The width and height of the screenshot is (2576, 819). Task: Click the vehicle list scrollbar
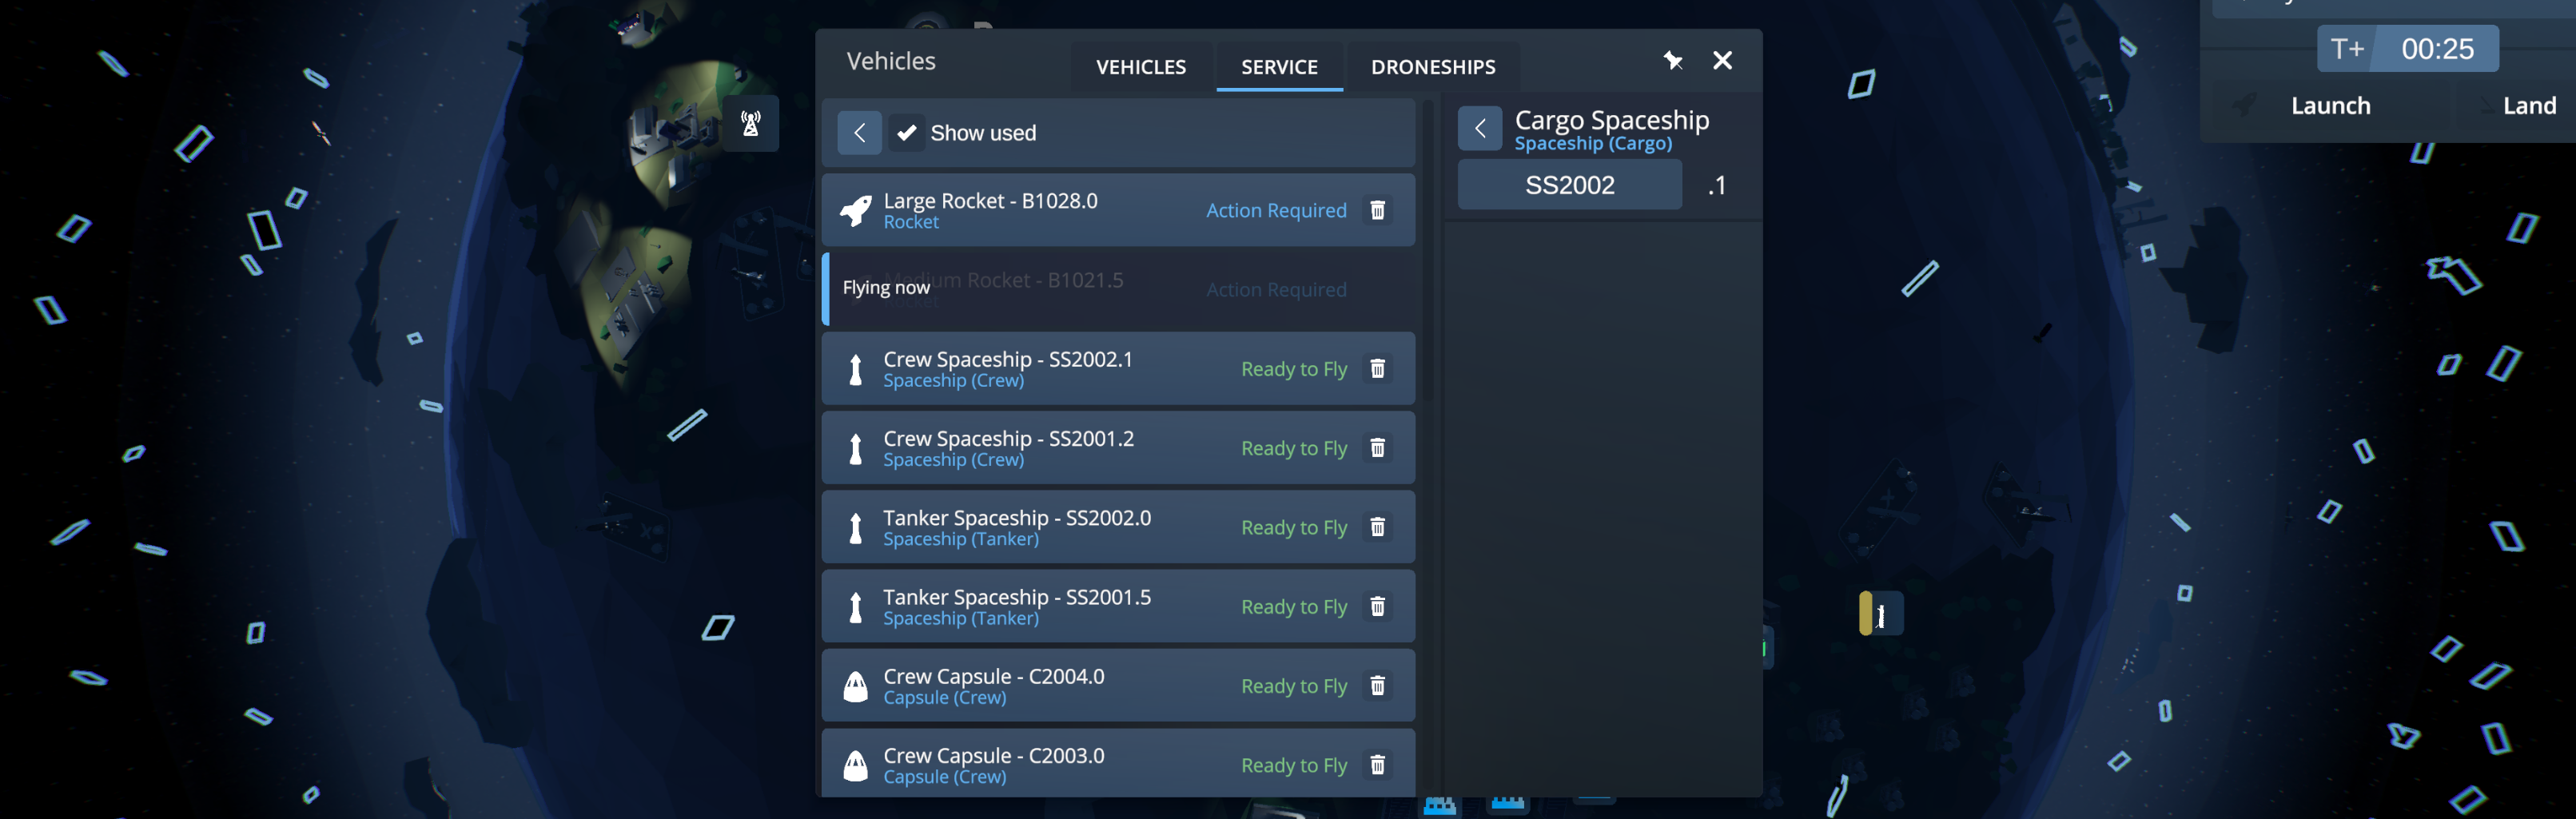pyautogui.click(x=1428, y=250)
